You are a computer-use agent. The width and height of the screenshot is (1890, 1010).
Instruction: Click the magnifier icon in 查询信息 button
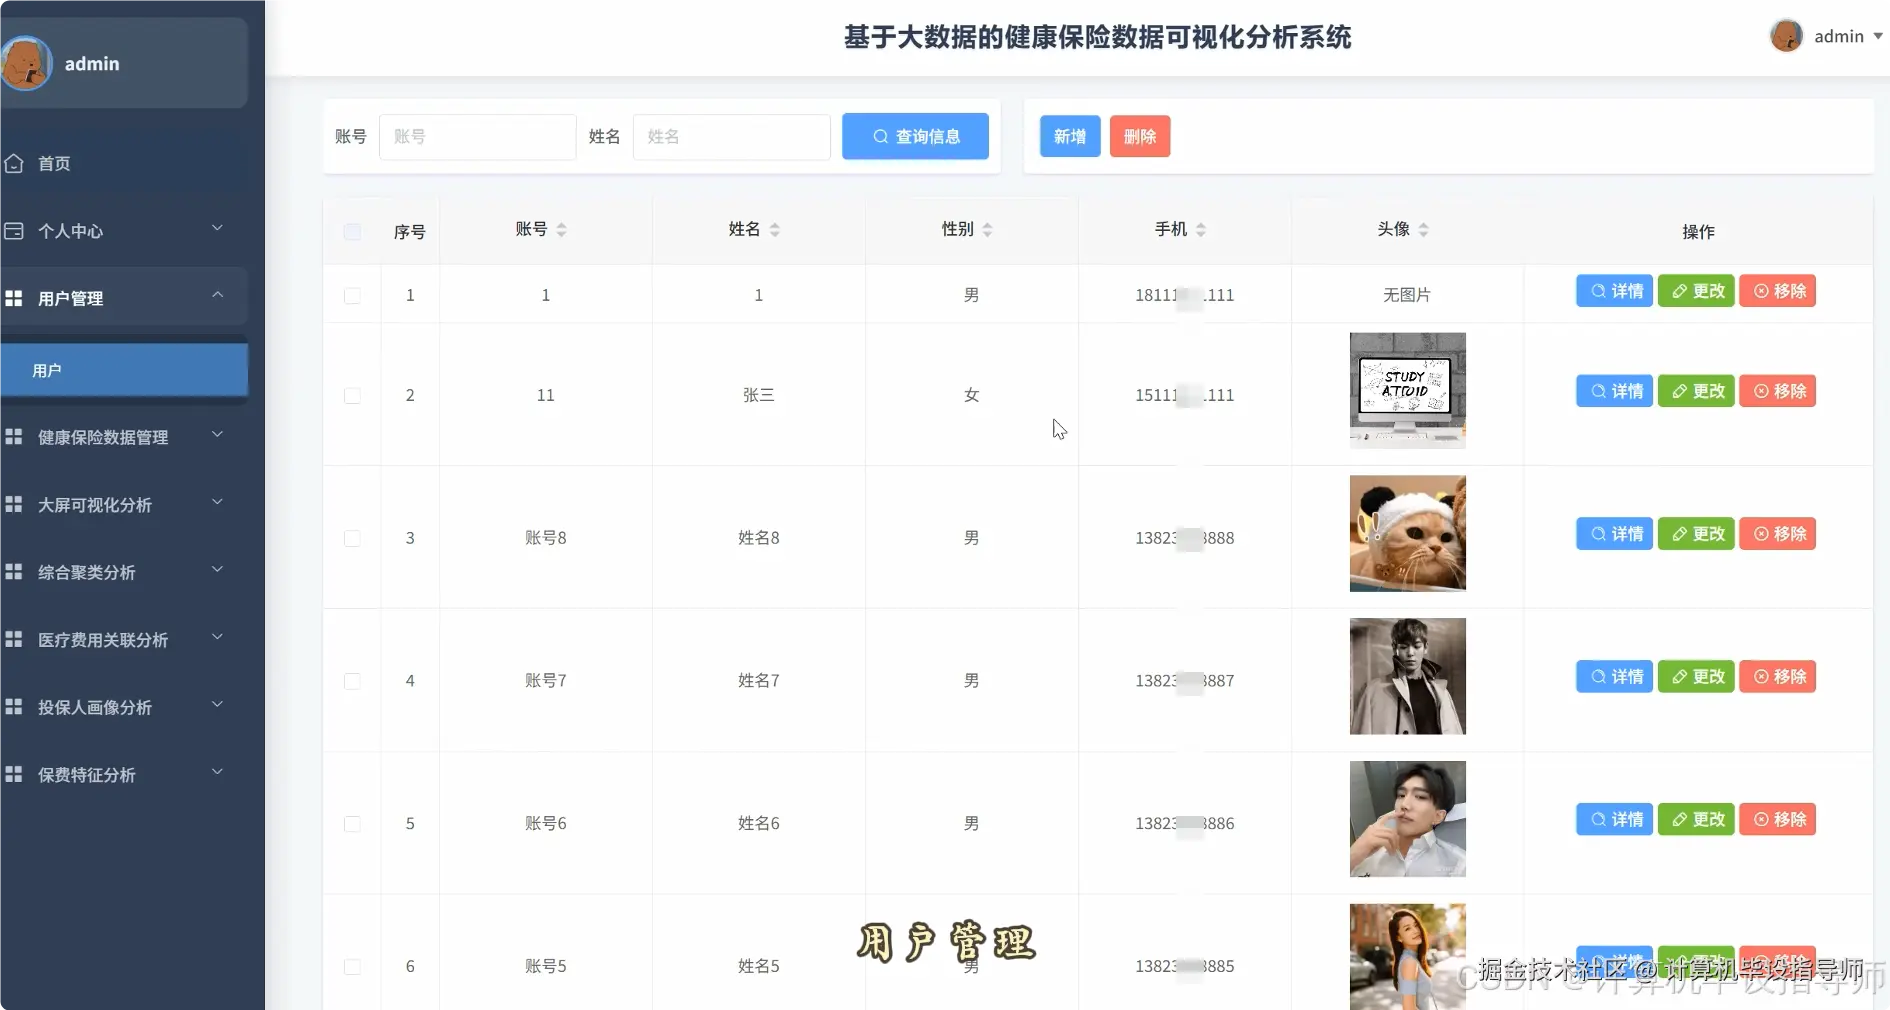click(x=880, y=137)
